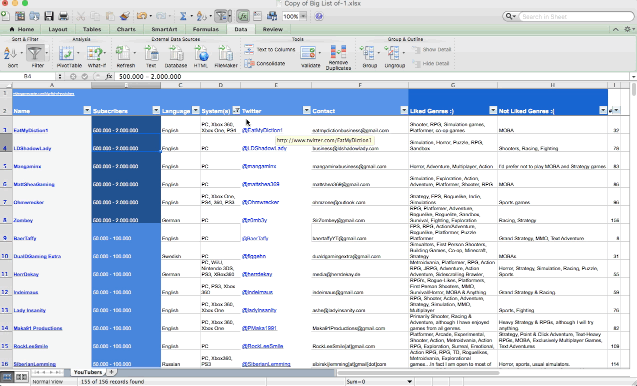637x386 pixels.
Task: Import data from HTML source
Action: (x=201, y=53)
